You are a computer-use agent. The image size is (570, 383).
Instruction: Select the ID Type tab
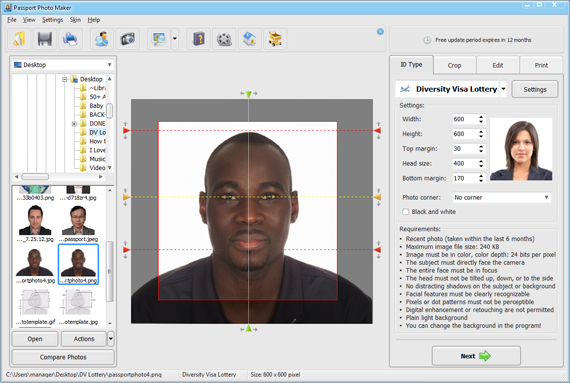click(x=411, y=65)
